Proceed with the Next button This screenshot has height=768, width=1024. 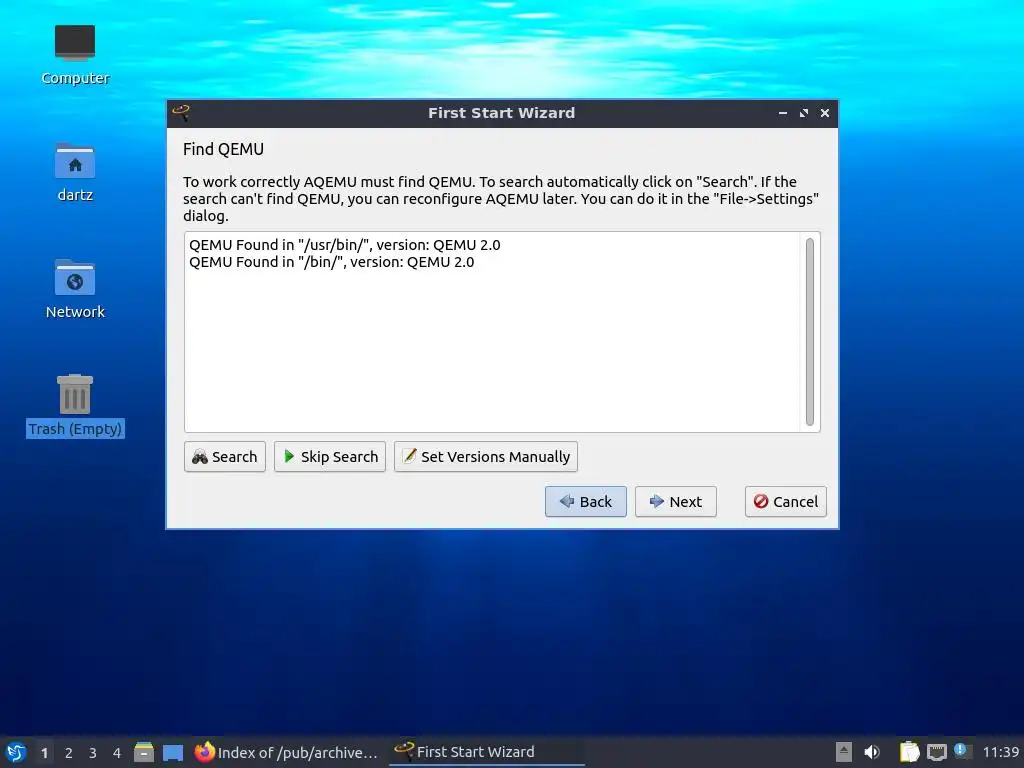pos(676,502)
